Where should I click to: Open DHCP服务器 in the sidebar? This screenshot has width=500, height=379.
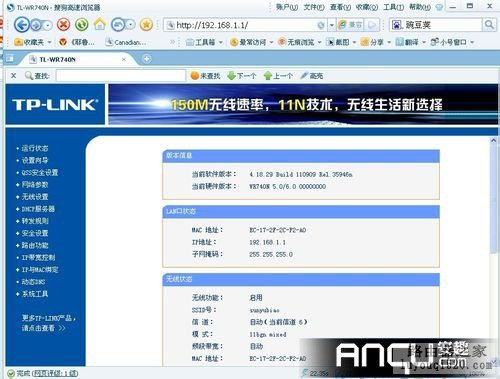click(x=38, y=209)
